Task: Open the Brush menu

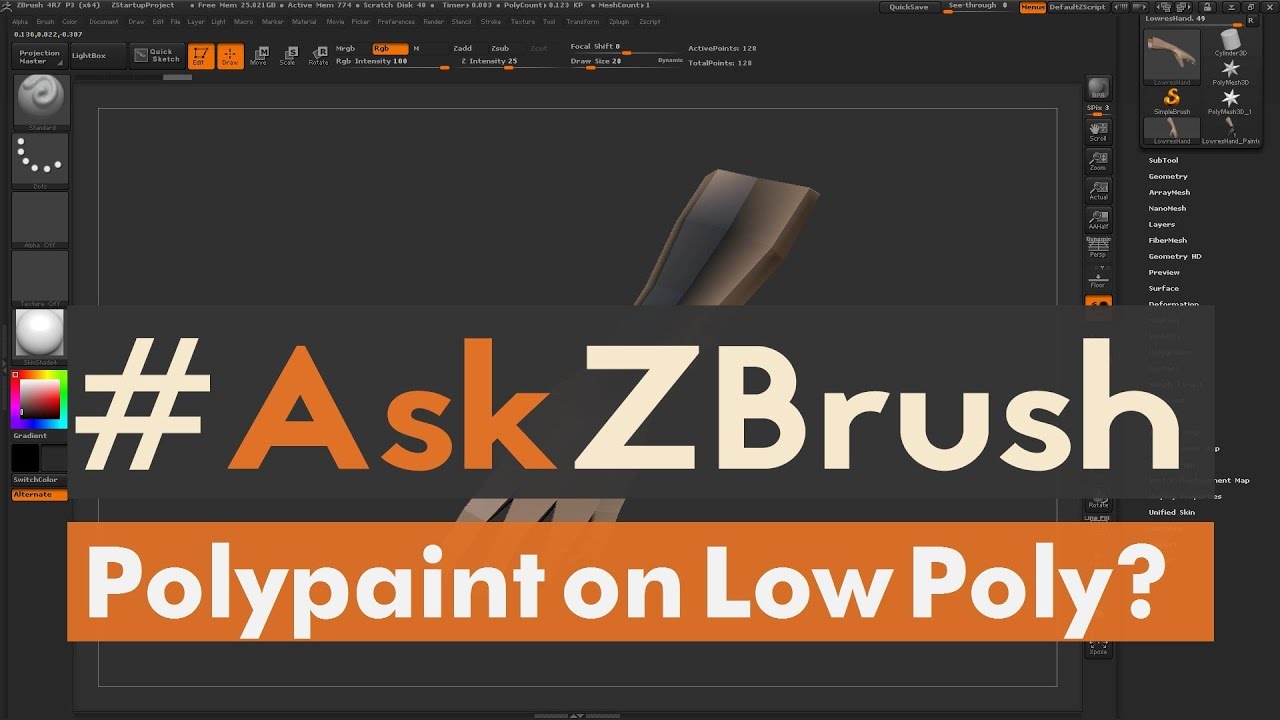Action: (x=45, y=21)
